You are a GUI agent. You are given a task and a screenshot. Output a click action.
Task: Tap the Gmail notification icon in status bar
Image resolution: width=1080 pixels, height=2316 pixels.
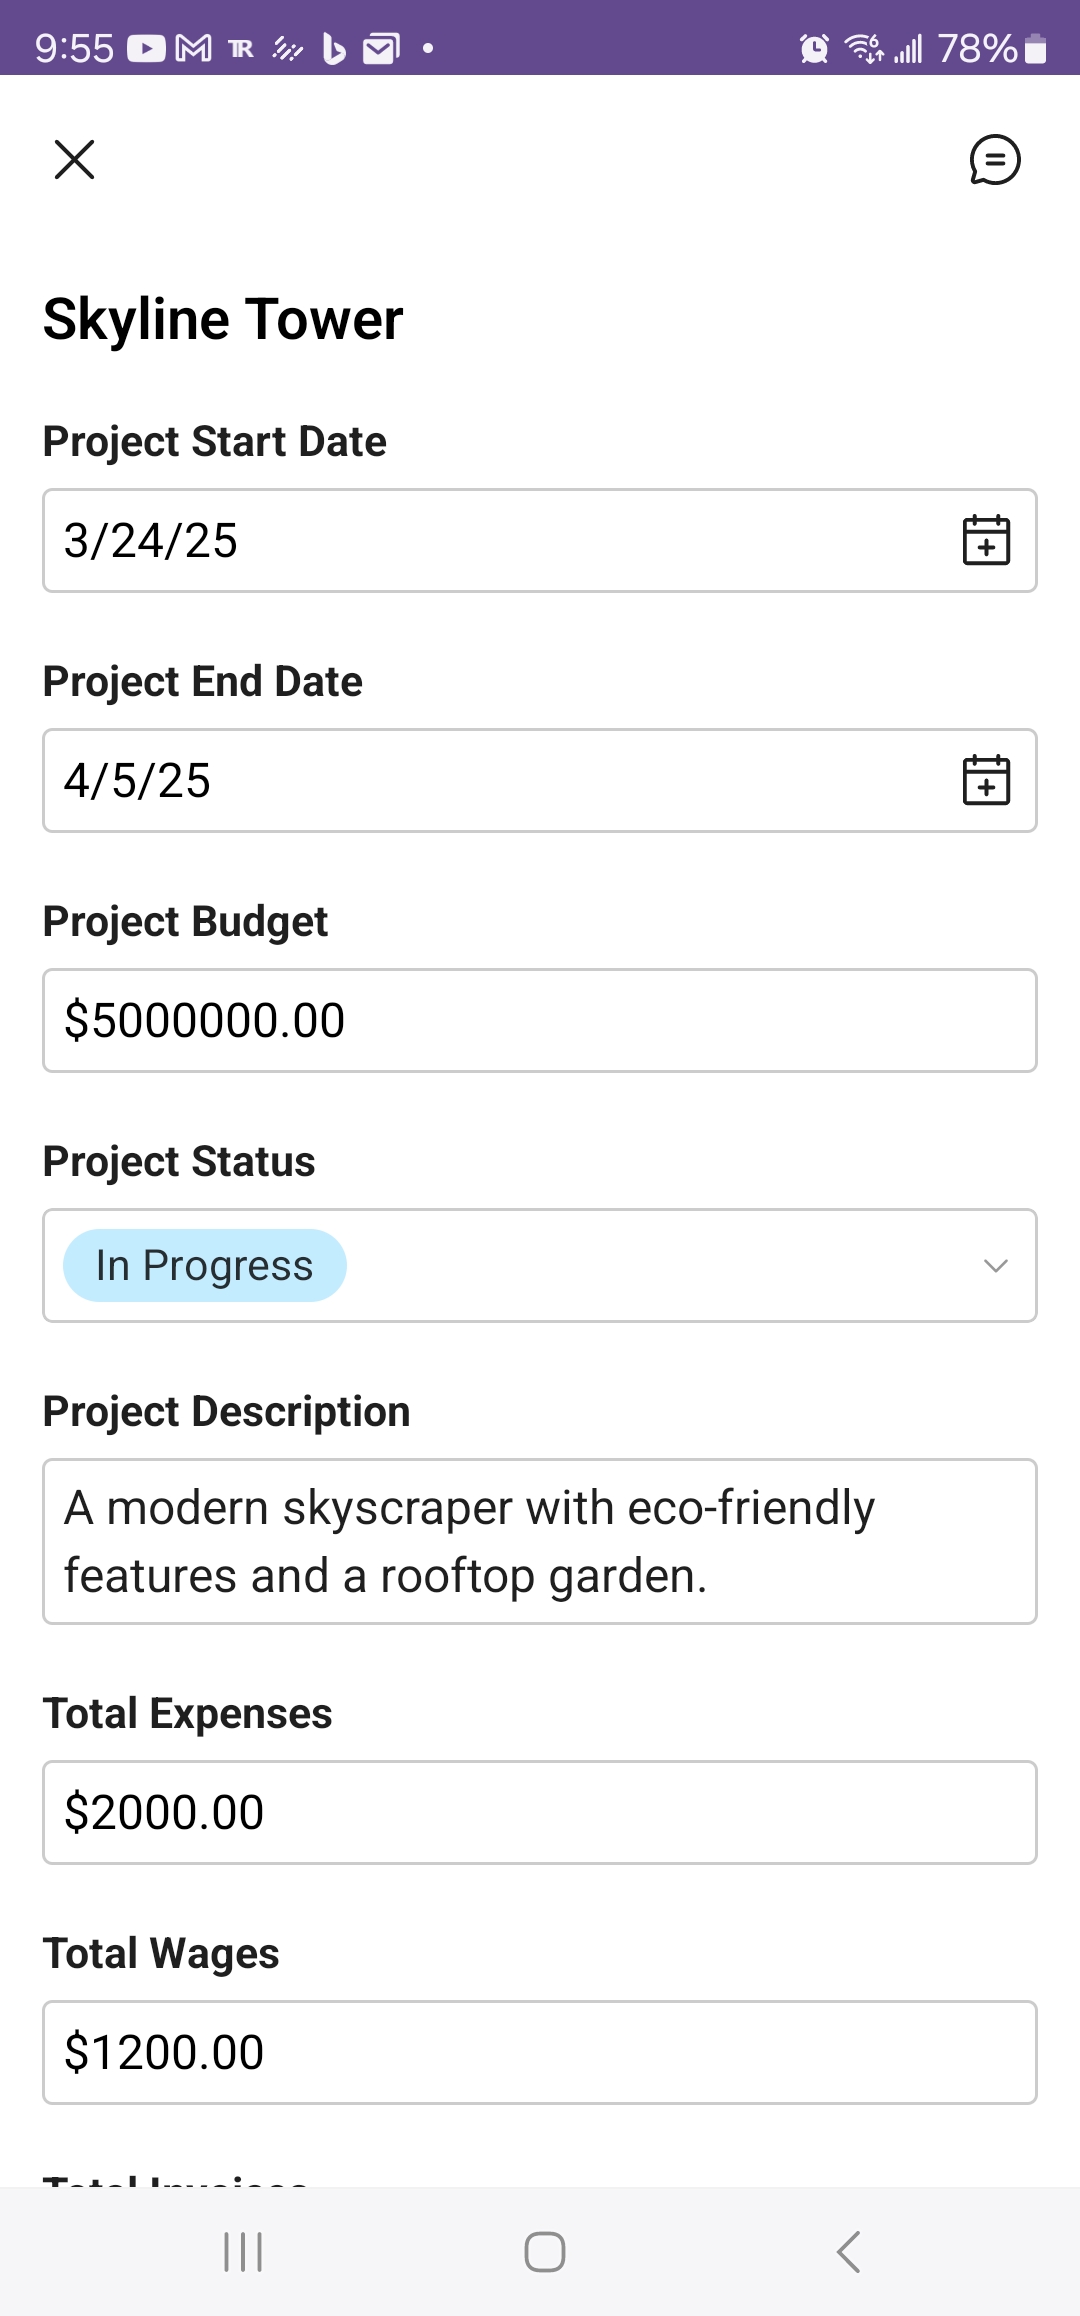(x=193, y=48)
